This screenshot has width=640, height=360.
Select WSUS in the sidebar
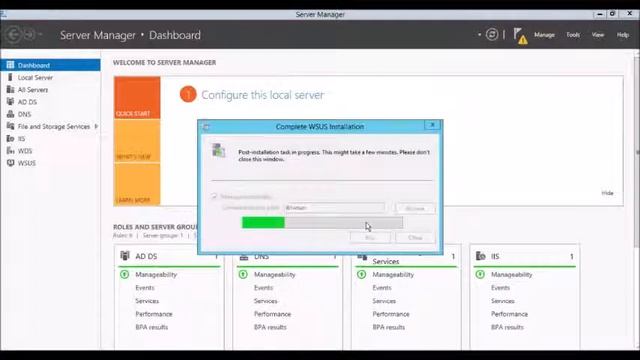pos(50,163)
